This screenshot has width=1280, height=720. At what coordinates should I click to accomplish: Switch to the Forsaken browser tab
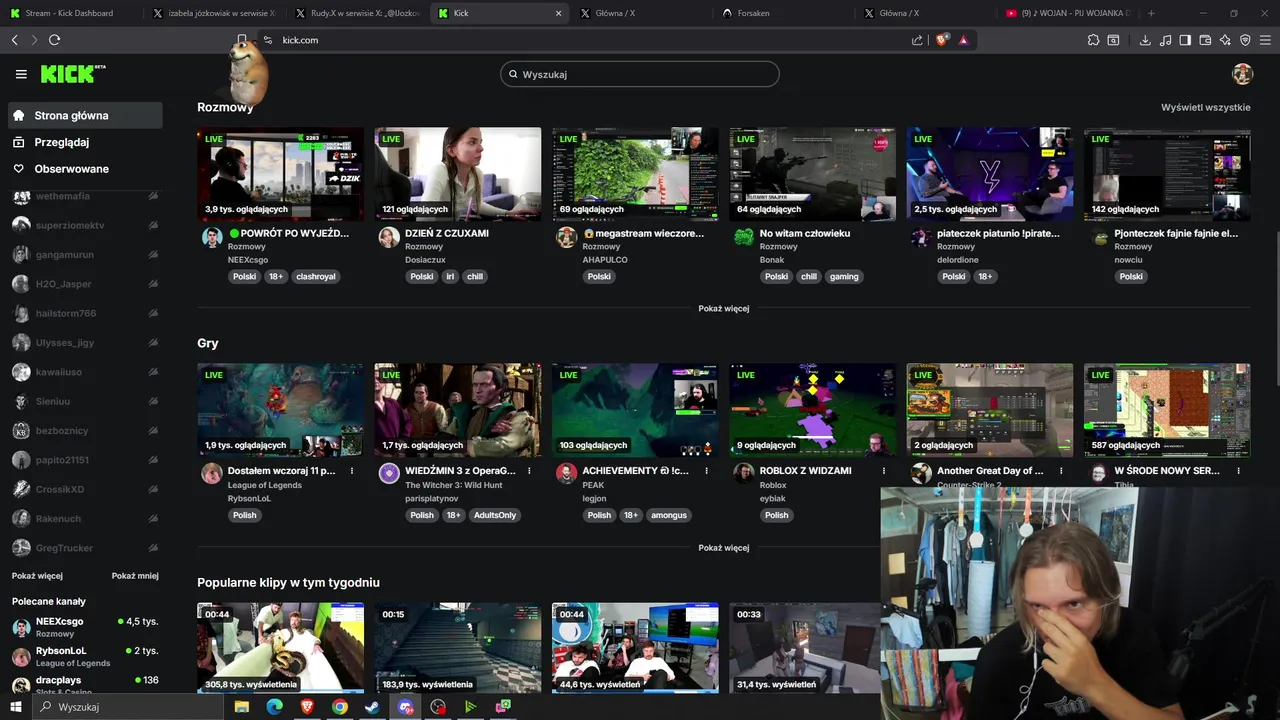pos(783,13)
